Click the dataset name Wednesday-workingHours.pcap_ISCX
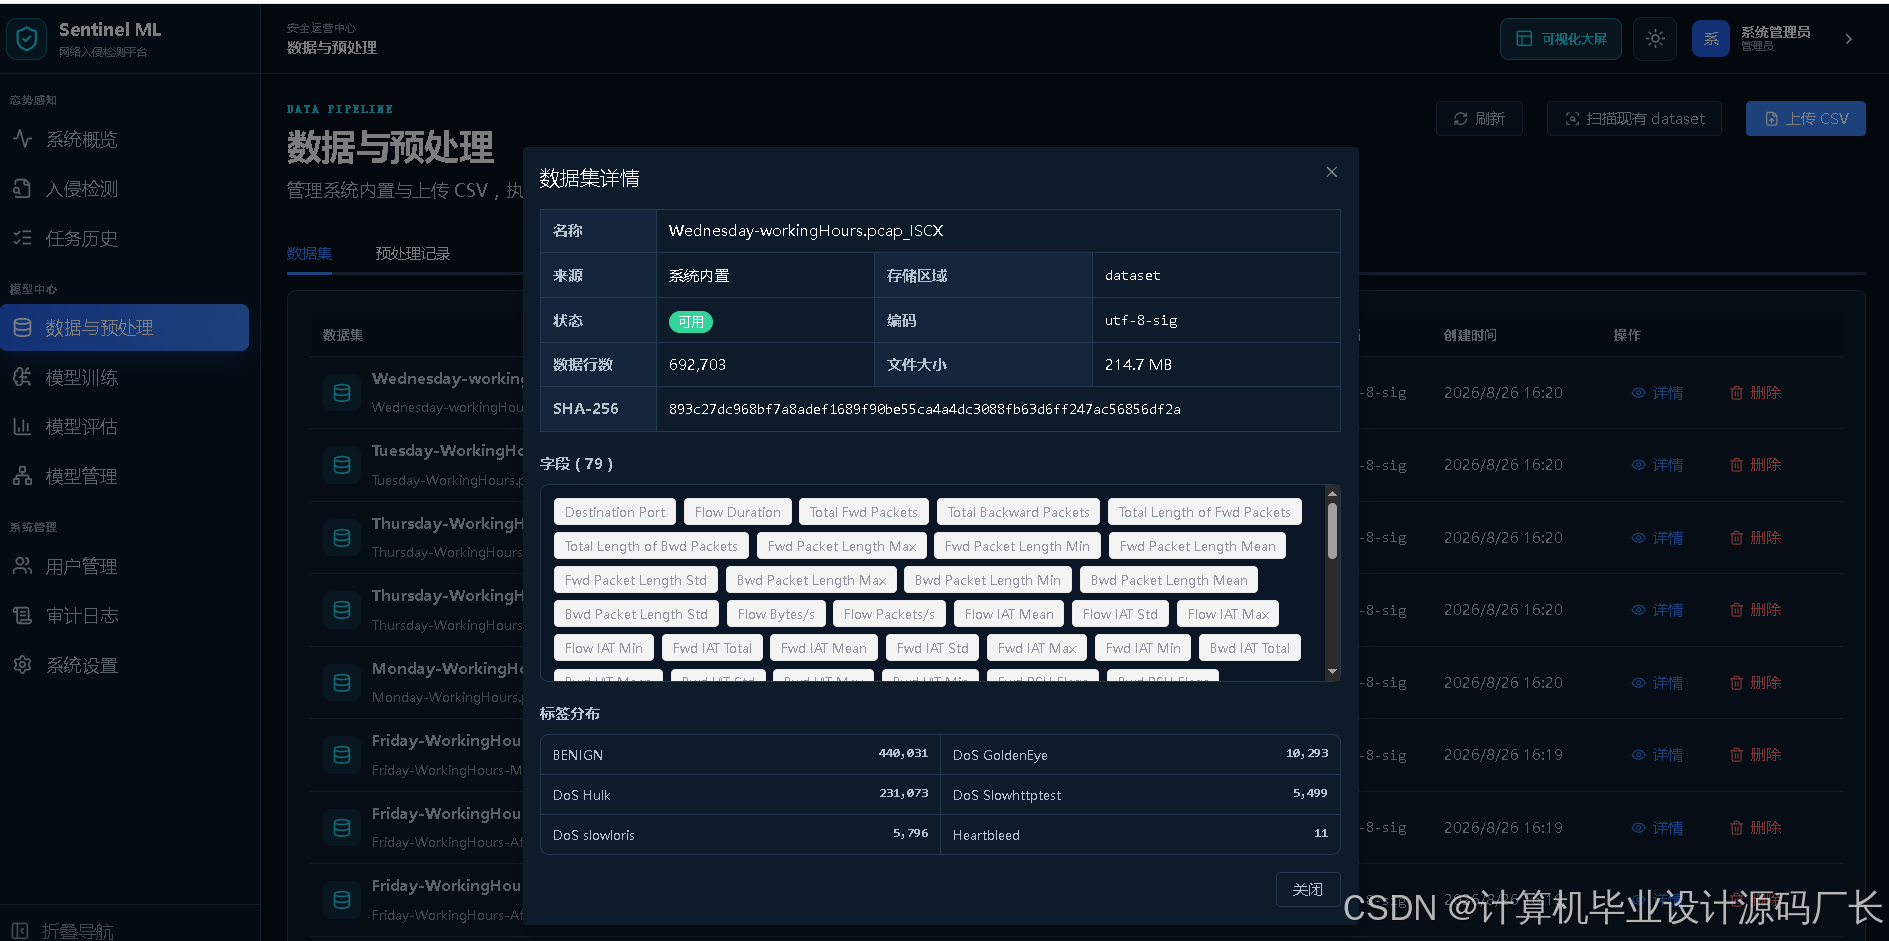1889x941 pixels. coord(806,231)
